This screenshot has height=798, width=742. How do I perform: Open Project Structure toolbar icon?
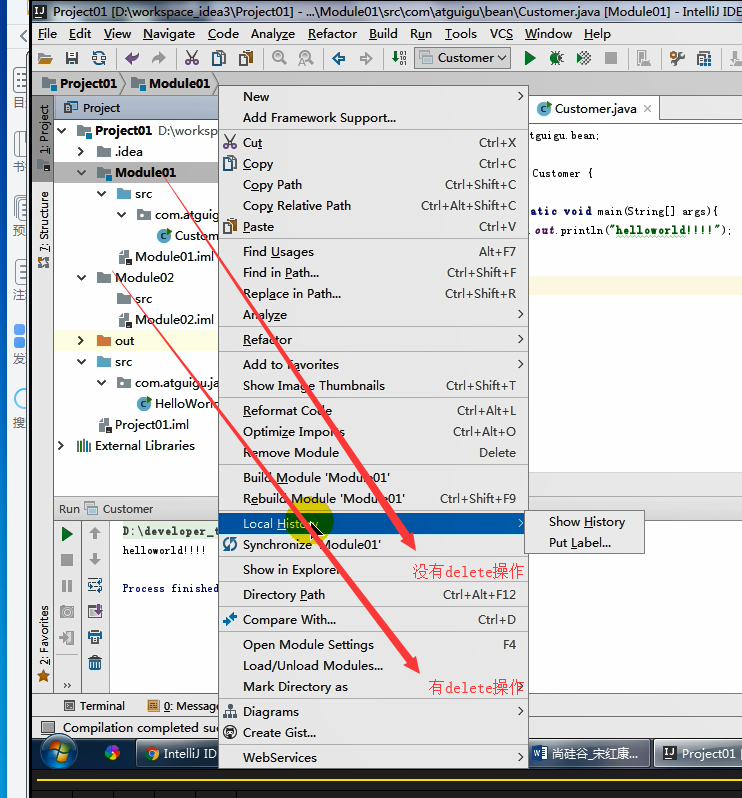[704, 59]
